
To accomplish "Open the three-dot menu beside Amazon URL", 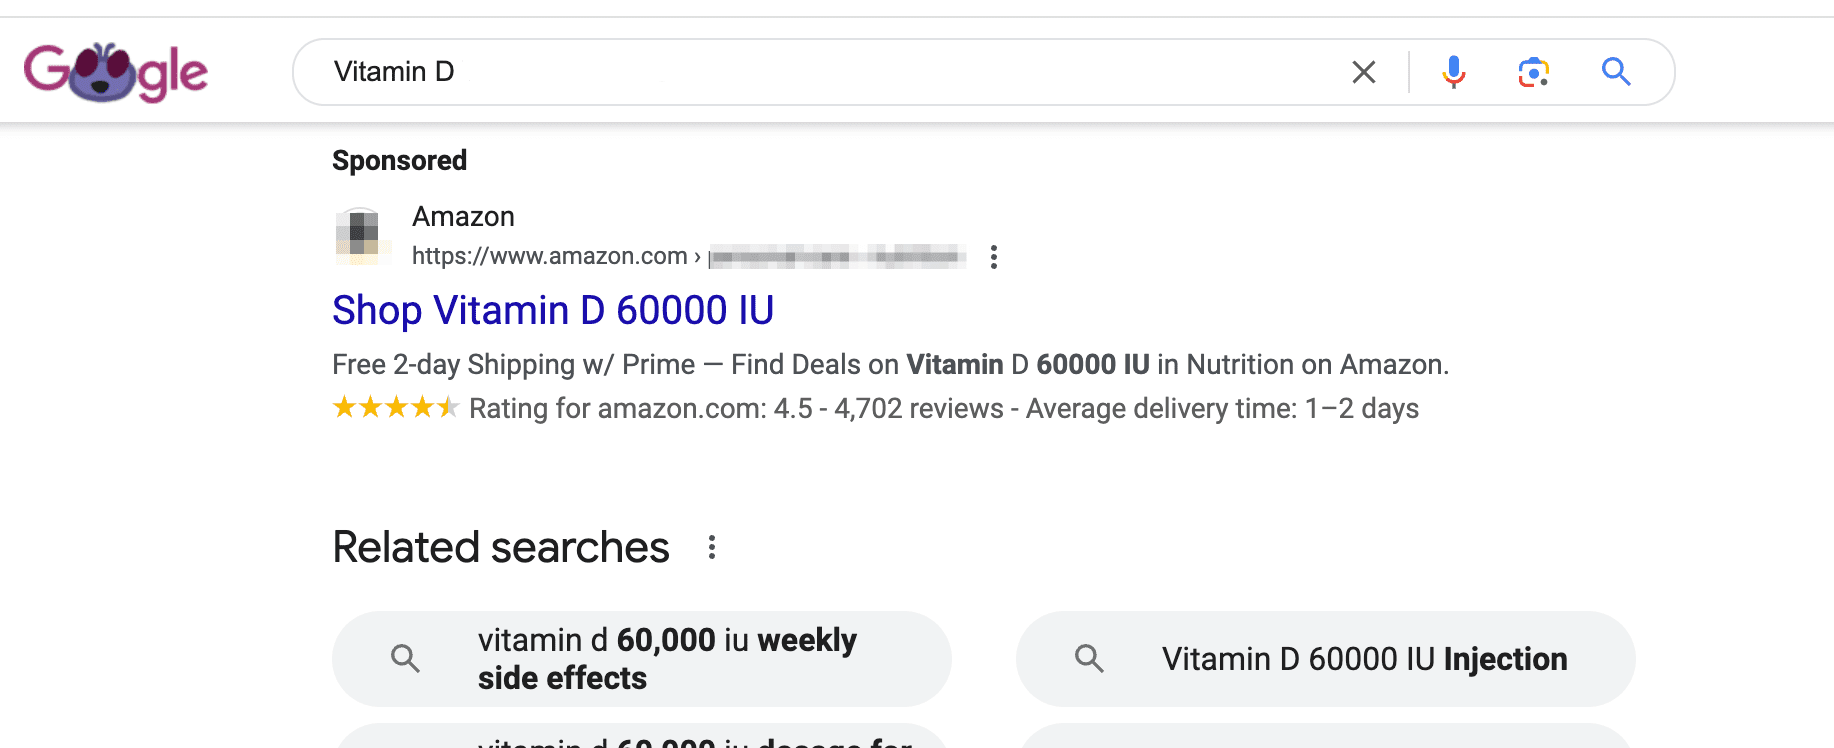I will pos(993,257).
